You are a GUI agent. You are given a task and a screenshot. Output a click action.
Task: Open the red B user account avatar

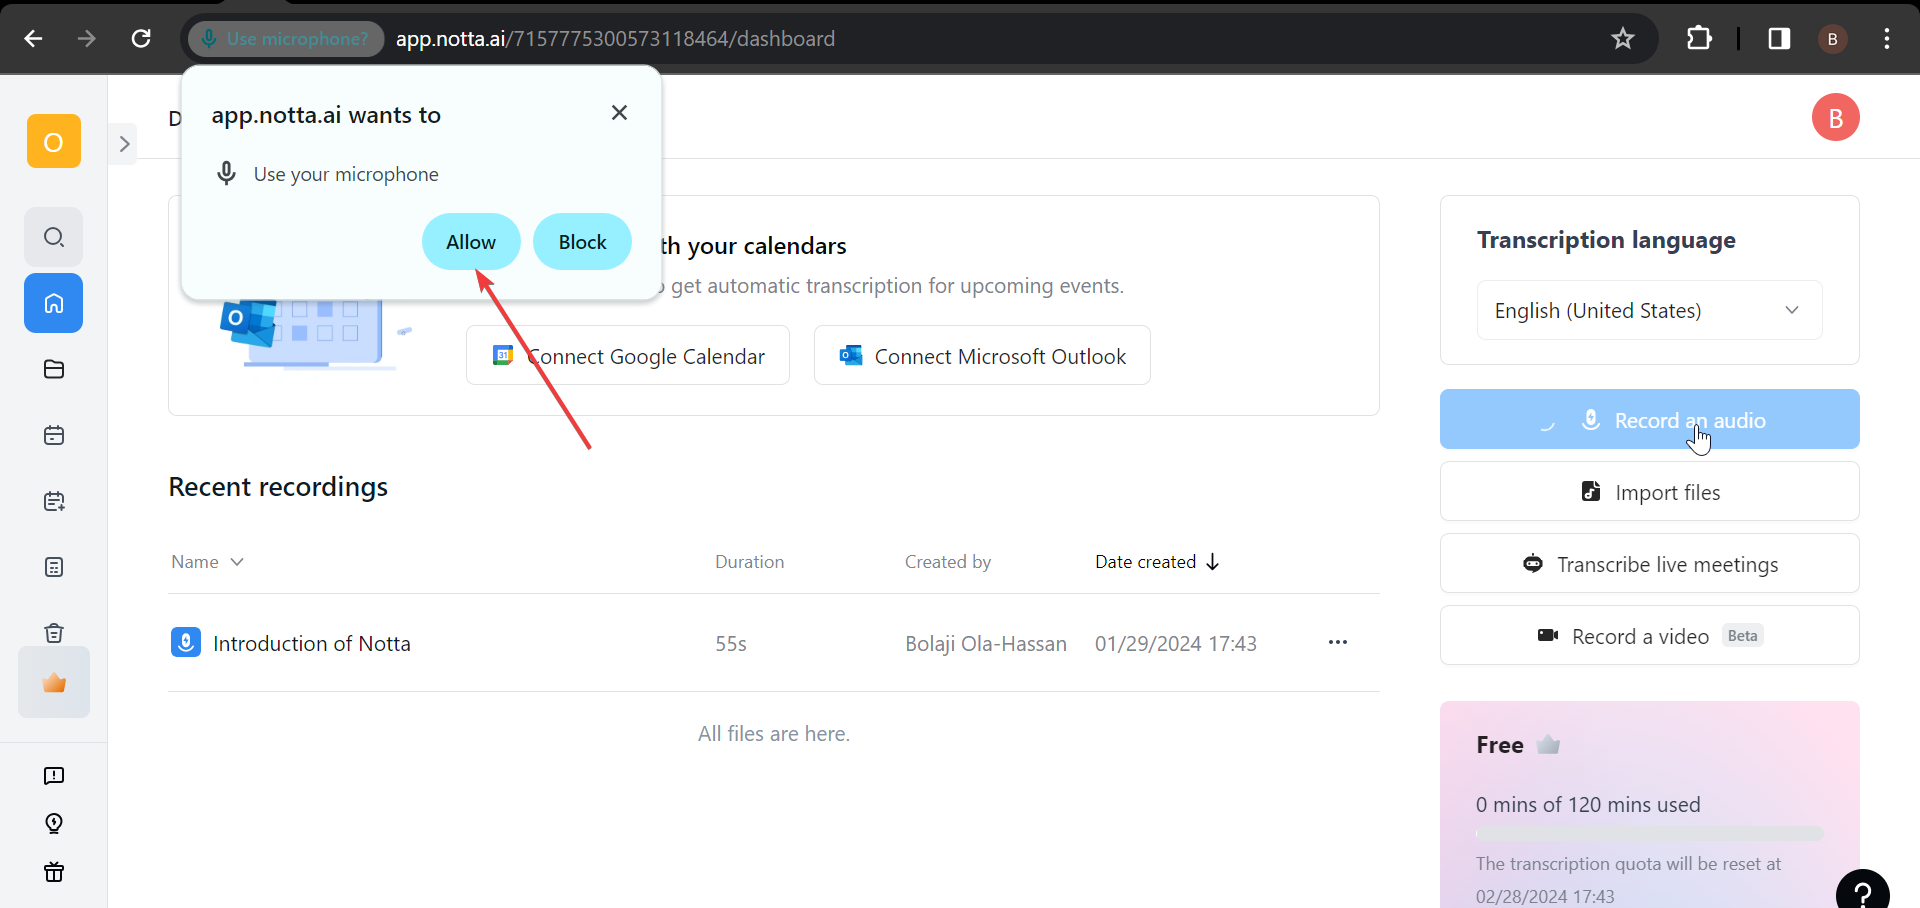(1835, 118)
